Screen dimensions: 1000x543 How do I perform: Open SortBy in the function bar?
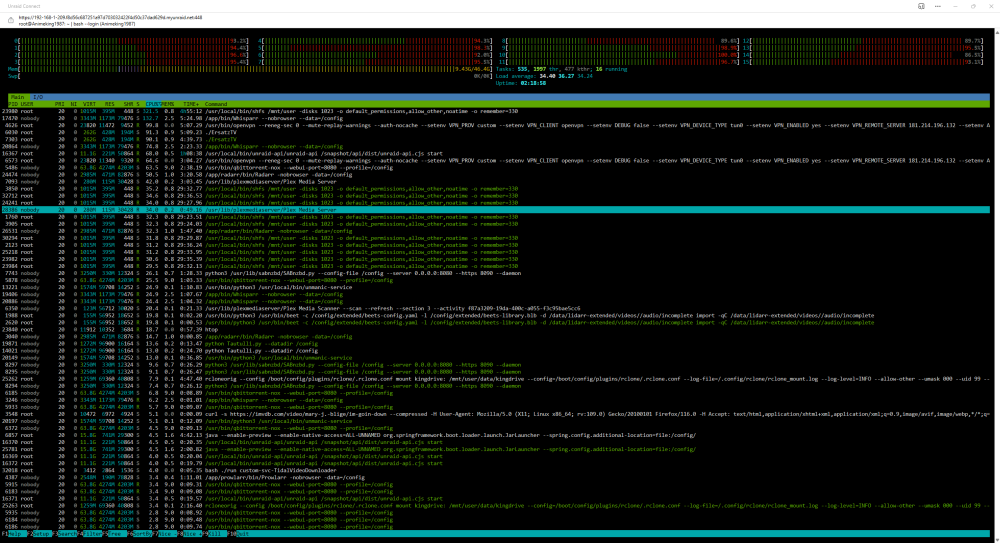(140, 534)
